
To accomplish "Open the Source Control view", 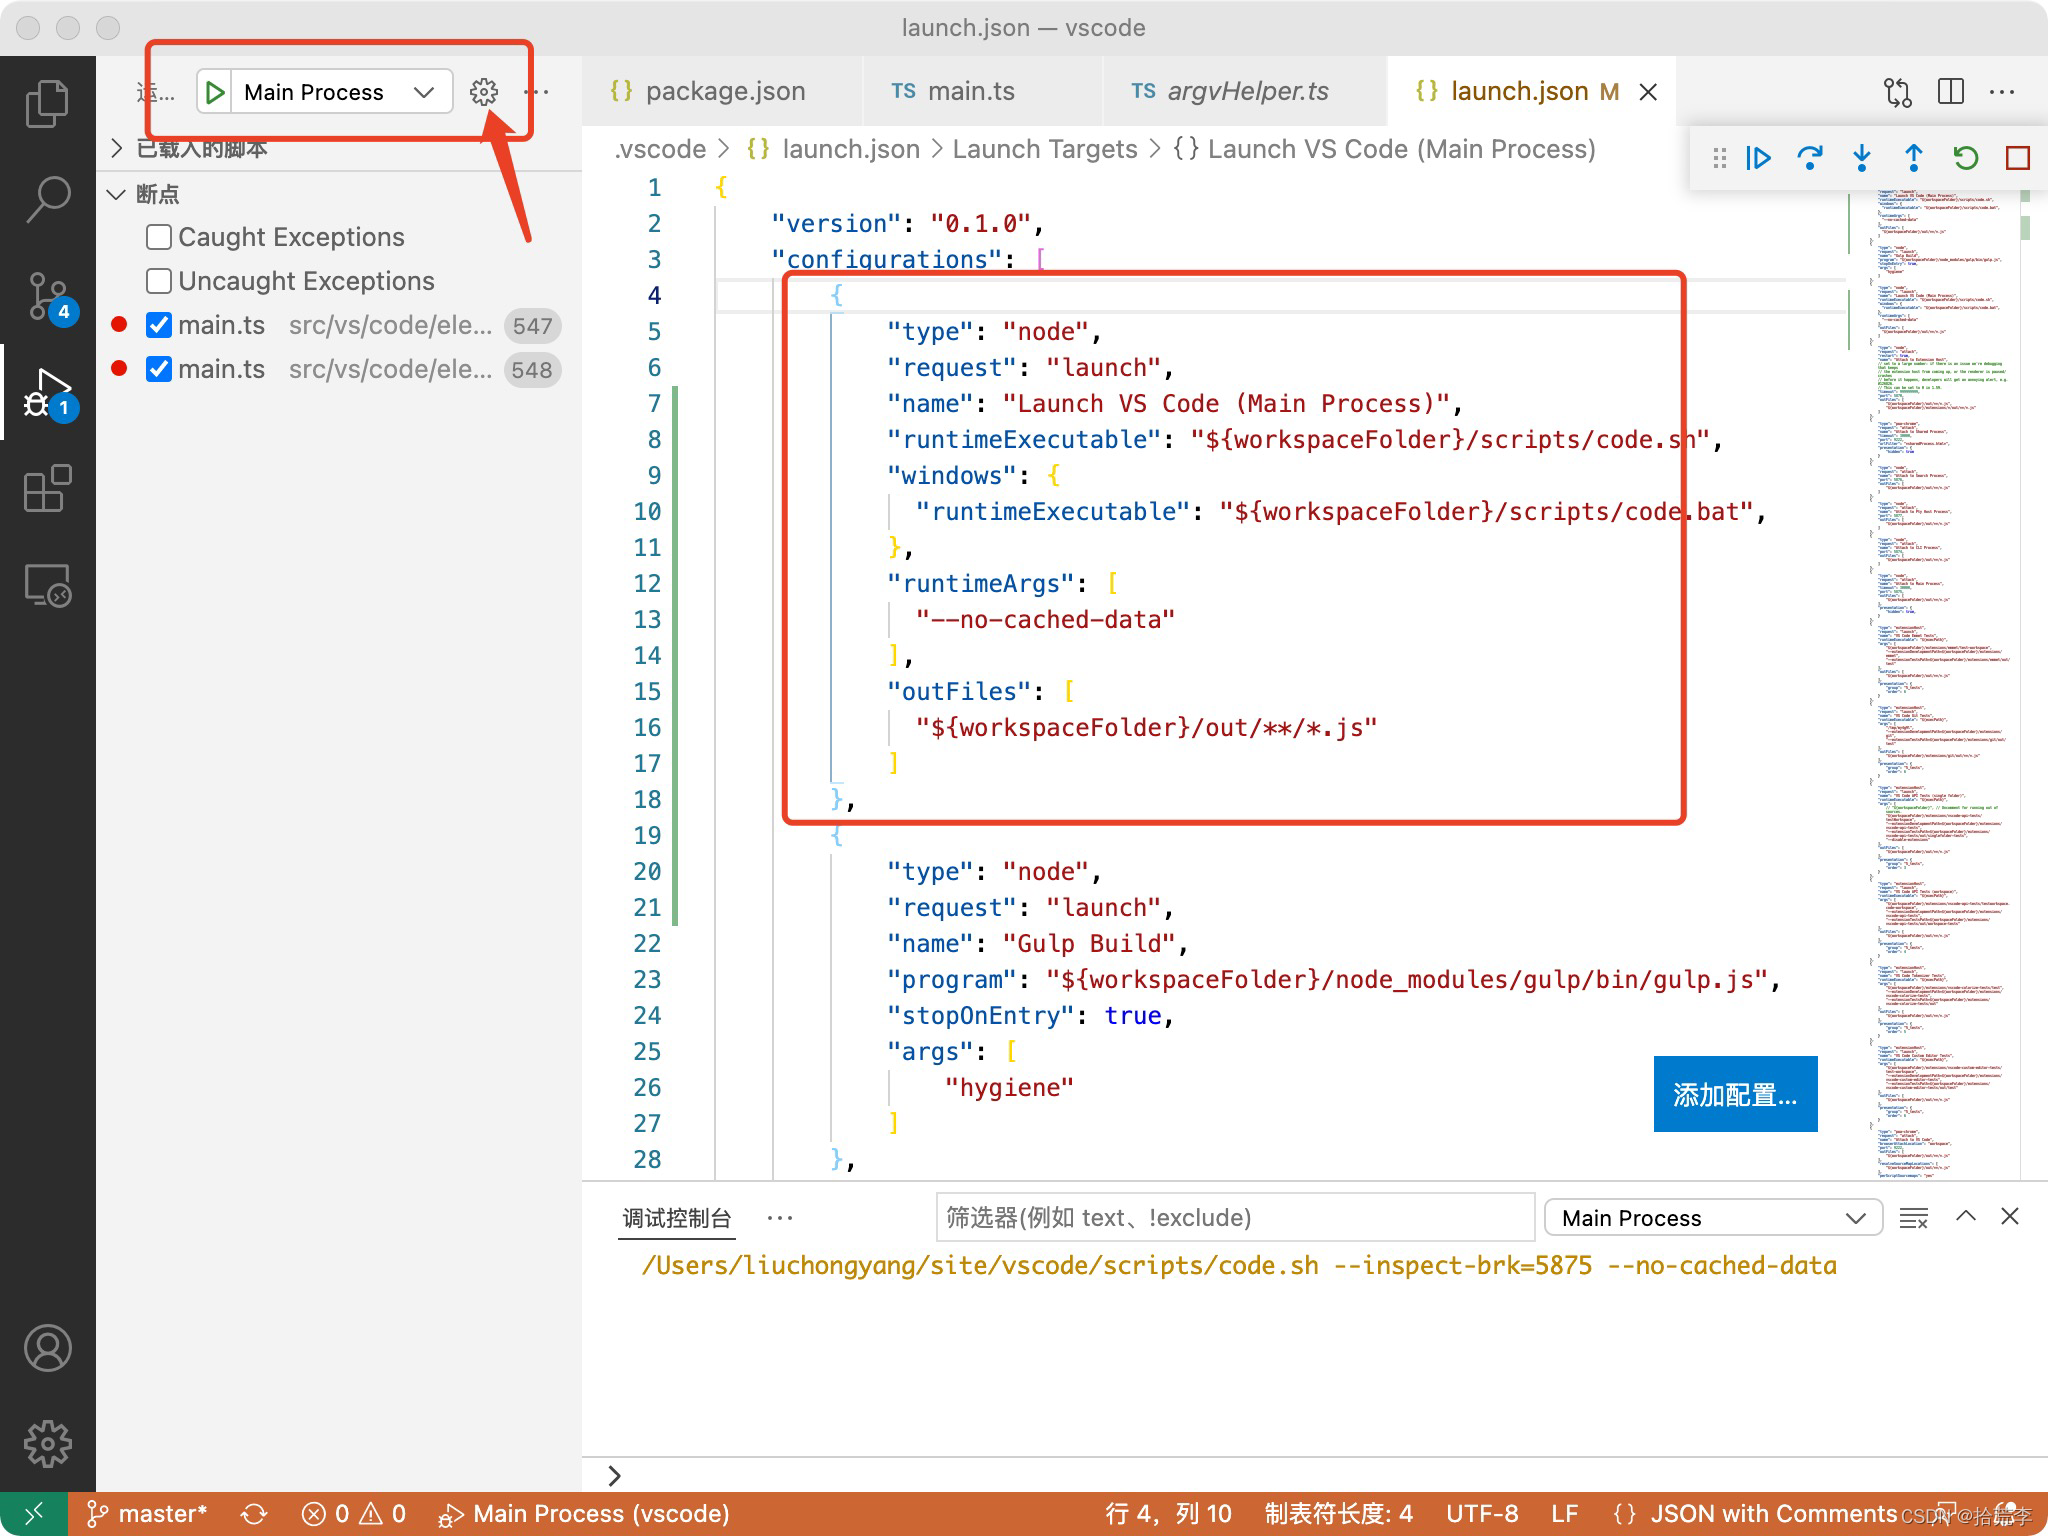I will (47, 297).
